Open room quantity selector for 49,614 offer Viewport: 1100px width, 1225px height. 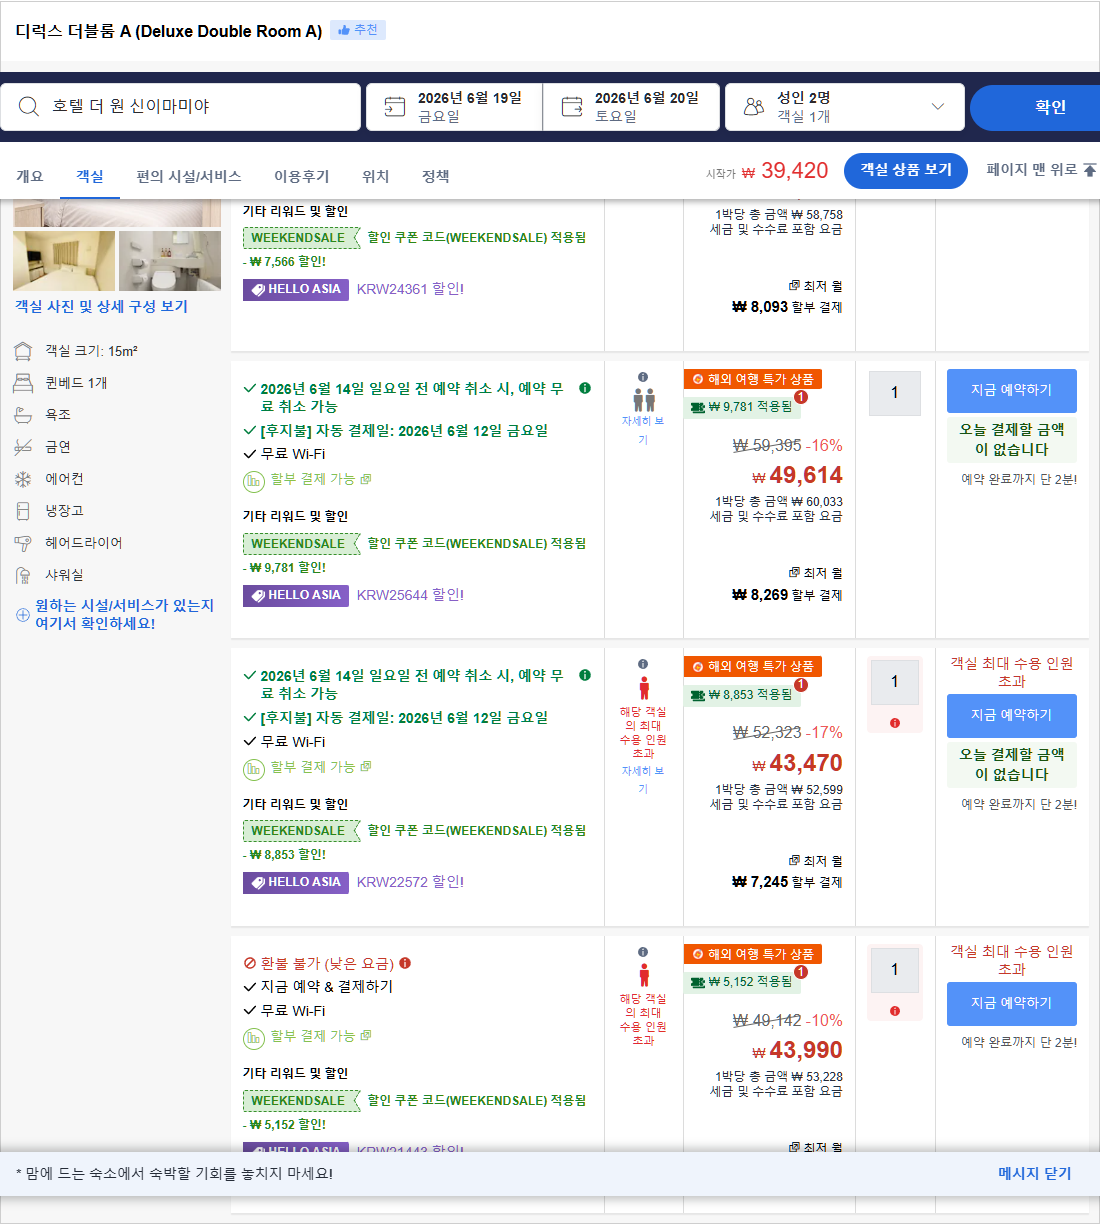coord(894,393)
